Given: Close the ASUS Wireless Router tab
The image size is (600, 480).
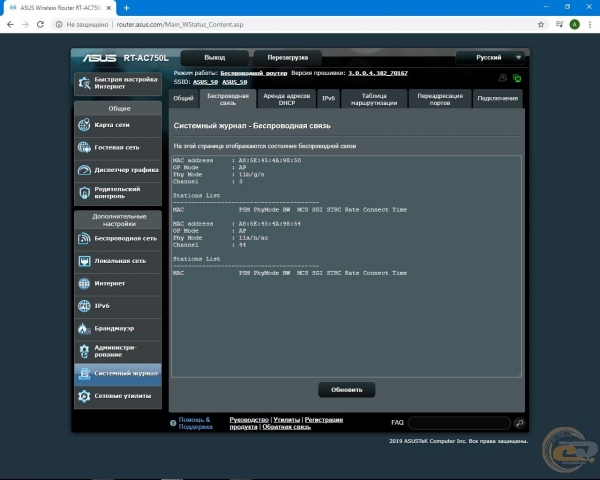Looking at the screenshot, I should 109,8.
